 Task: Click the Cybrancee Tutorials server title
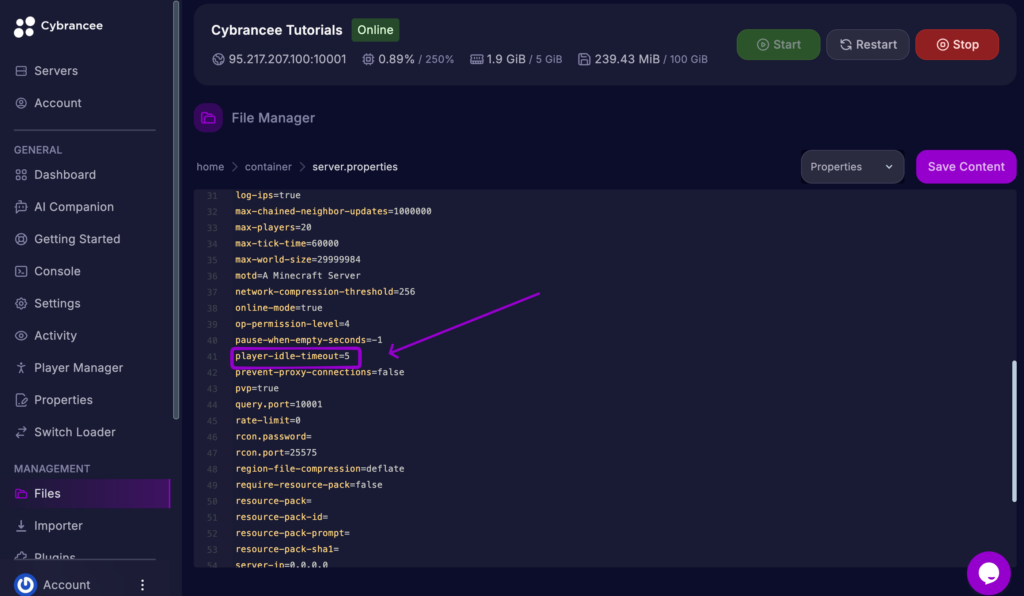point(276,30)
